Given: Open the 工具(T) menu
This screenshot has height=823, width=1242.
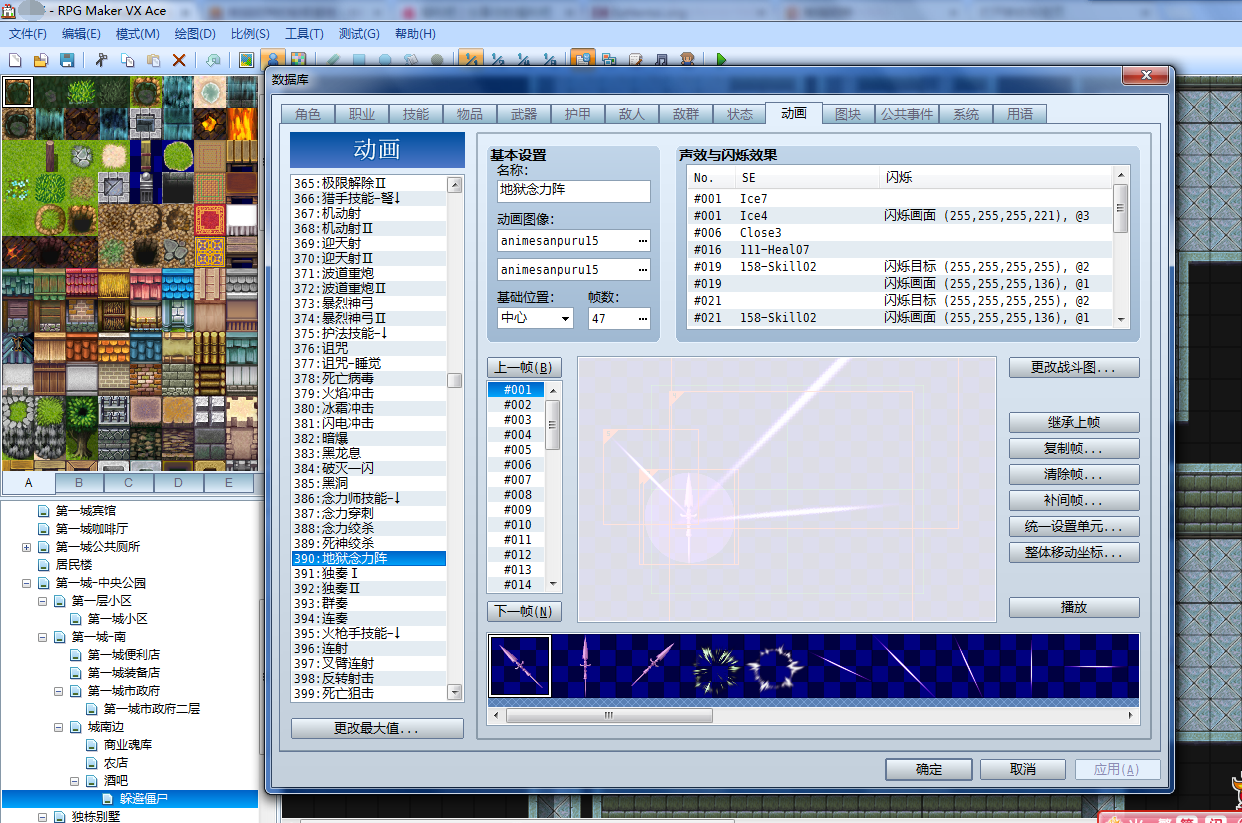Looking at the screenshot, I should point(304,33).
